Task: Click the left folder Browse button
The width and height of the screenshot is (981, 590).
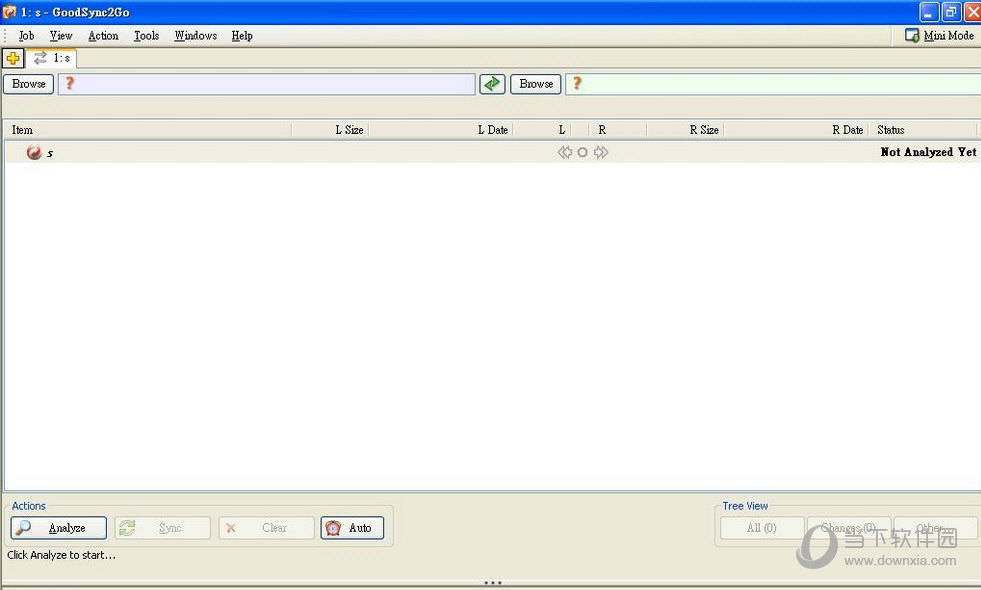Action: [29, 84]
